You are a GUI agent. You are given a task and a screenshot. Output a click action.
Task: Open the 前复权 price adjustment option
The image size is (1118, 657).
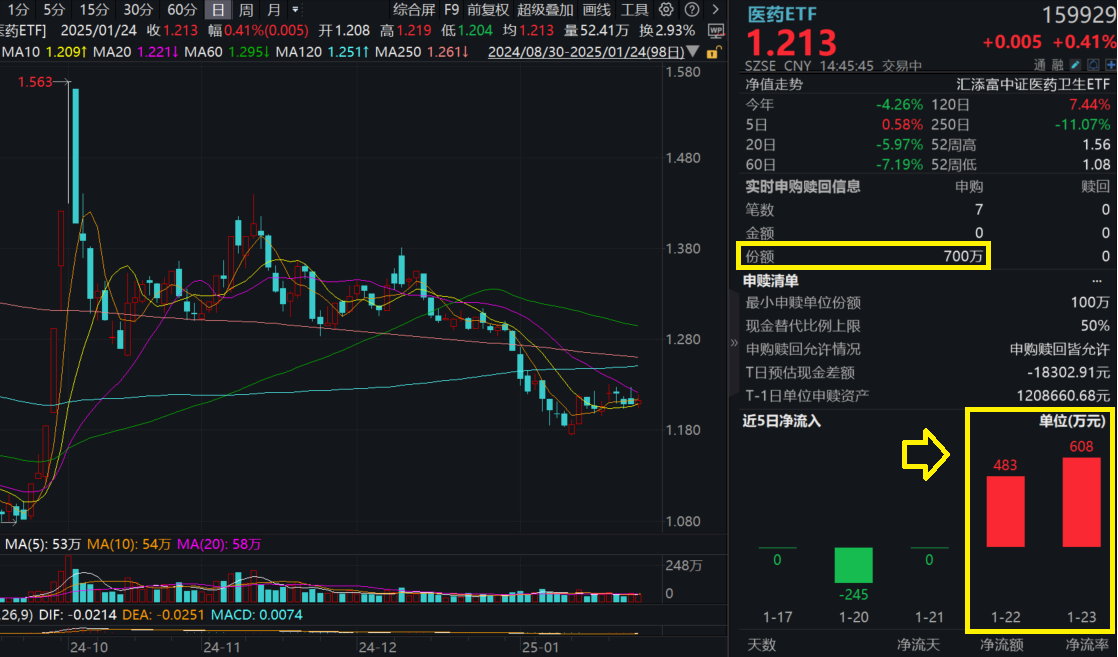488,10
